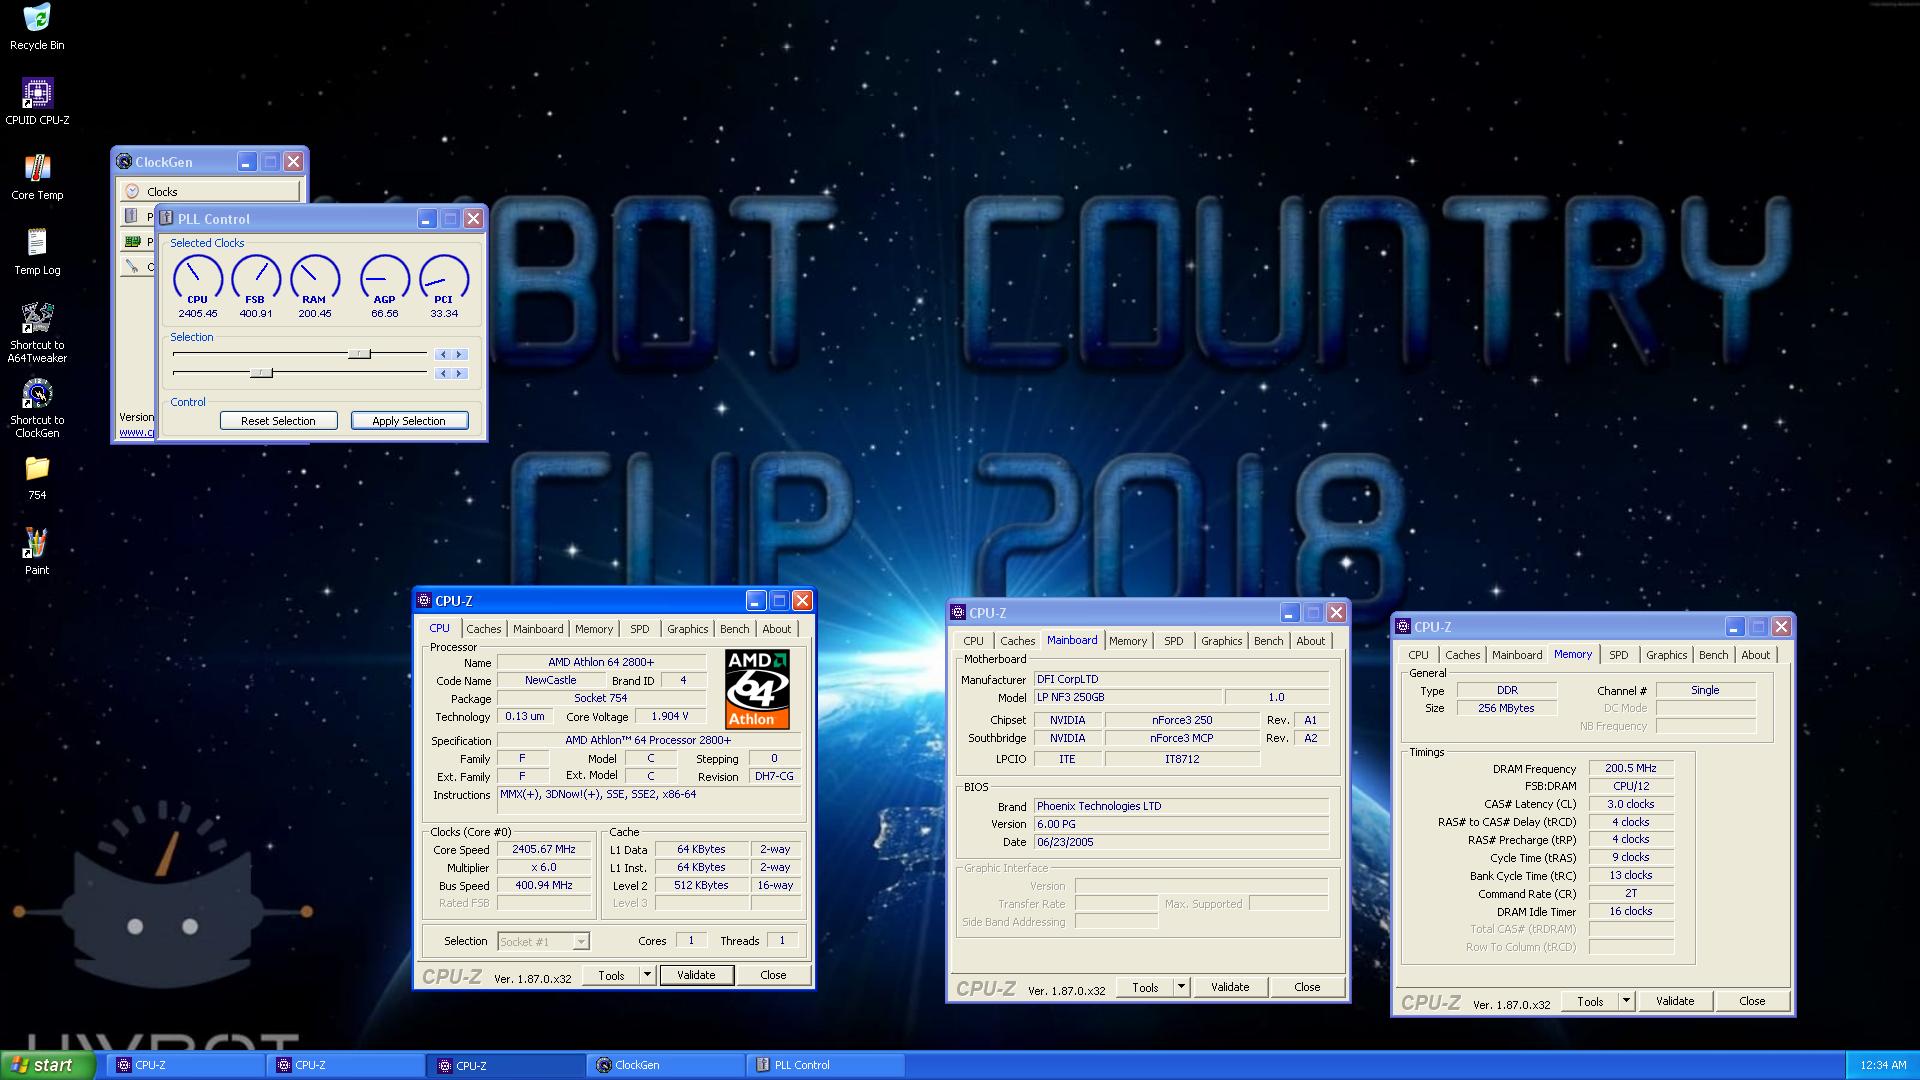This screenshot has height=1080, width=1920.
Task: Switch to Caches tab in CPU window
Action: click(x=483, y=629)
